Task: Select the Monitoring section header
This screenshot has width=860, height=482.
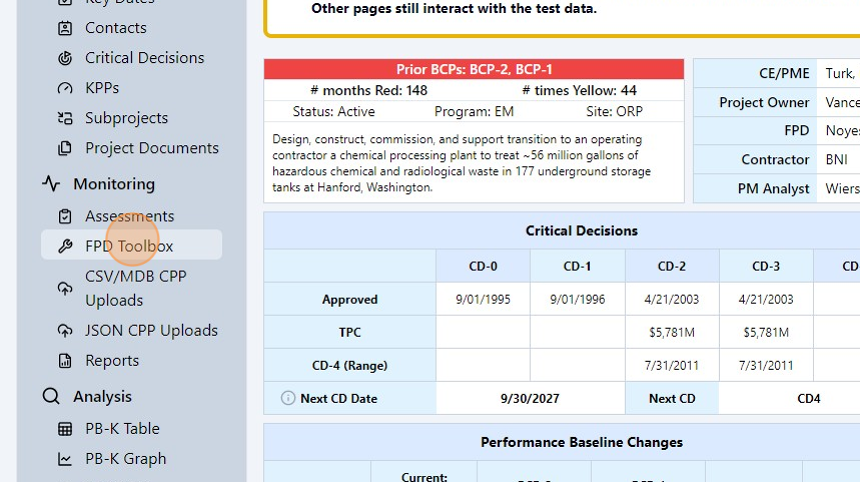Action: point(113,184)
